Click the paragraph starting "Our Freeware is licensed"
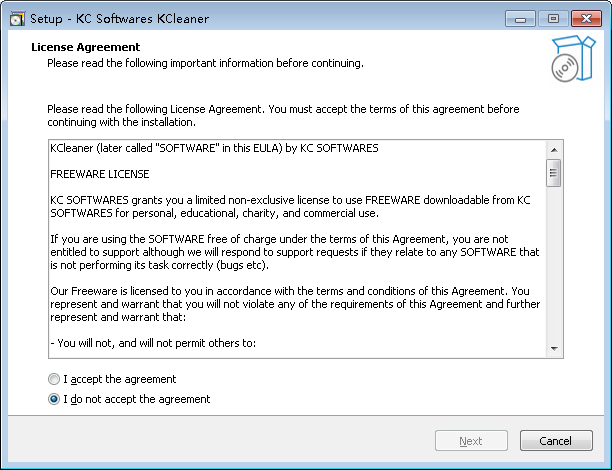The height and width of the screenshot is (470, 612). tap(290, 304)
